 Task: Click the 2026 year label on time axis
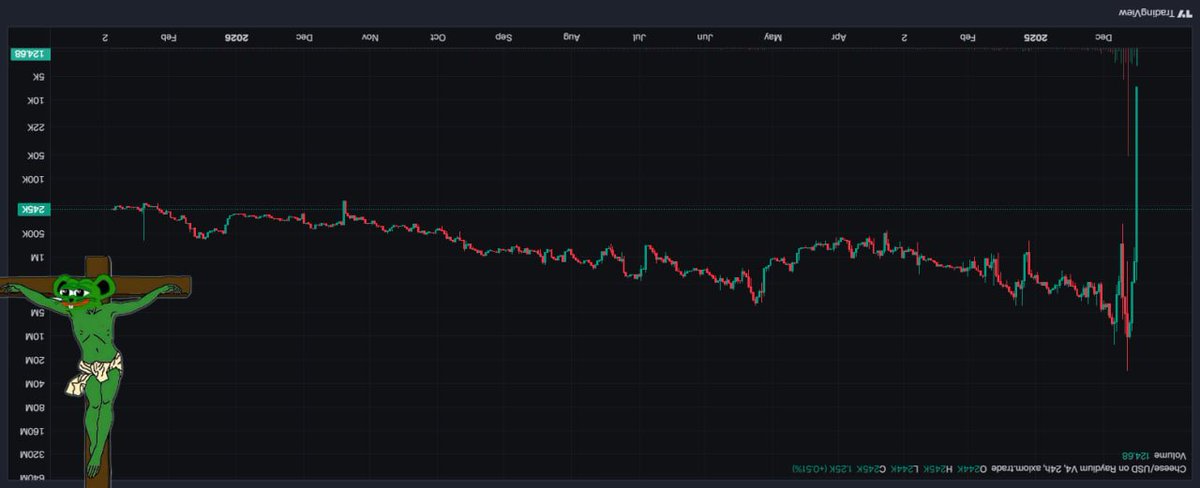[x=235, y=37]
